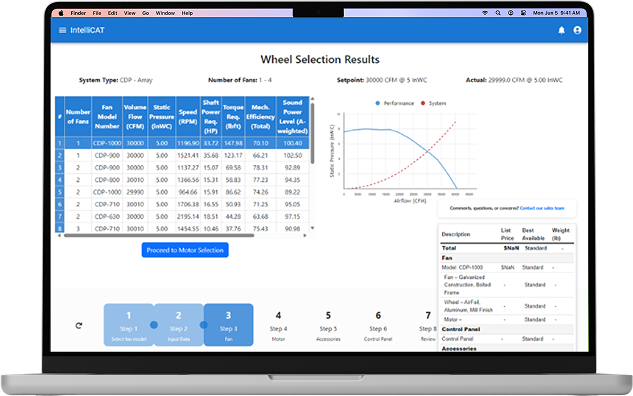Click the table's scroll right arrow
The image size is (633, 396).
[x=305, y=235]
